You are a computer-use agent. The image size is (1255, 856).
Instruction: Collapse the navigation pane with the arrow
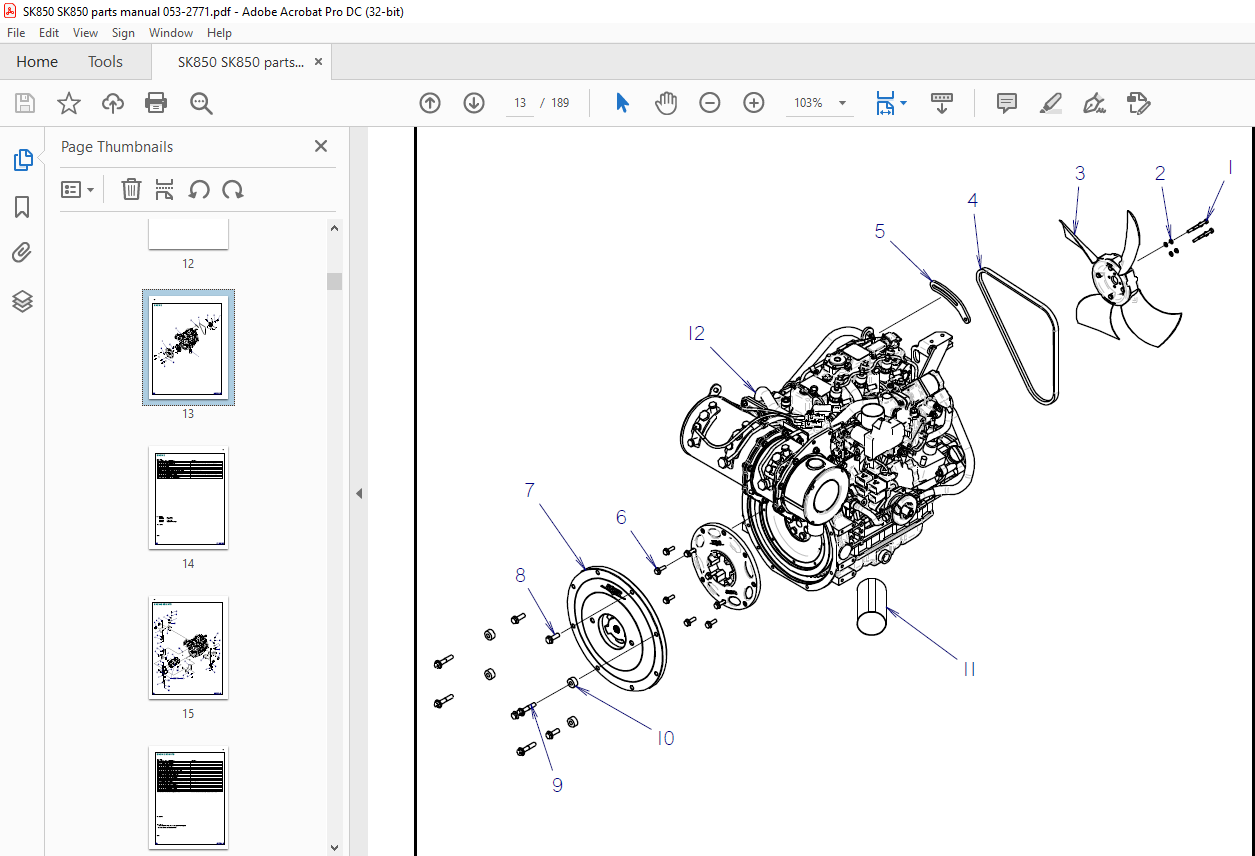point(359,493)
